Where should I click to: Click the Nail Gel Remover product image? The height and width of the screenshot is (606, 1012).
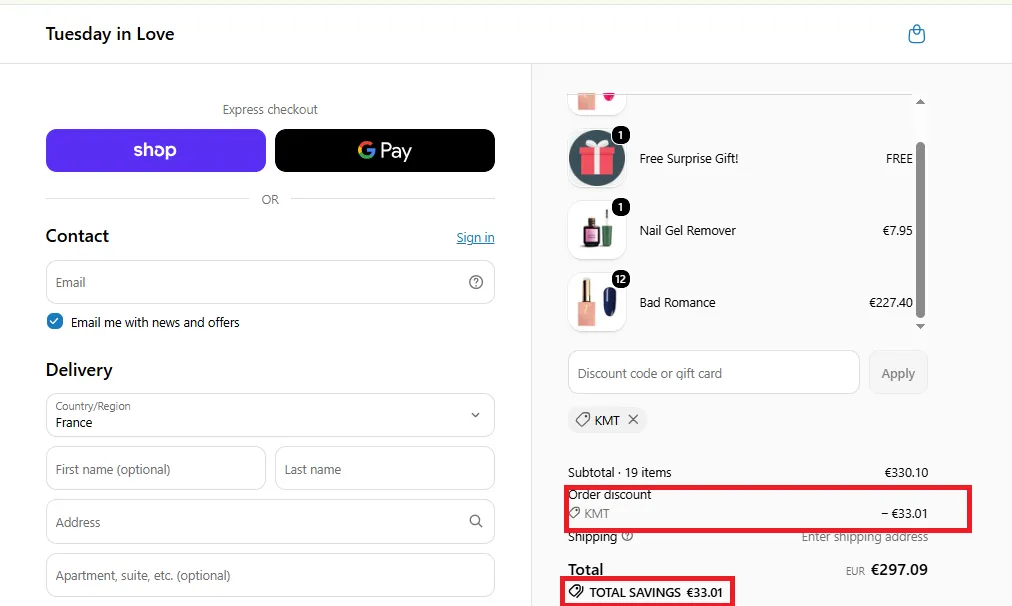pos(597,230)
